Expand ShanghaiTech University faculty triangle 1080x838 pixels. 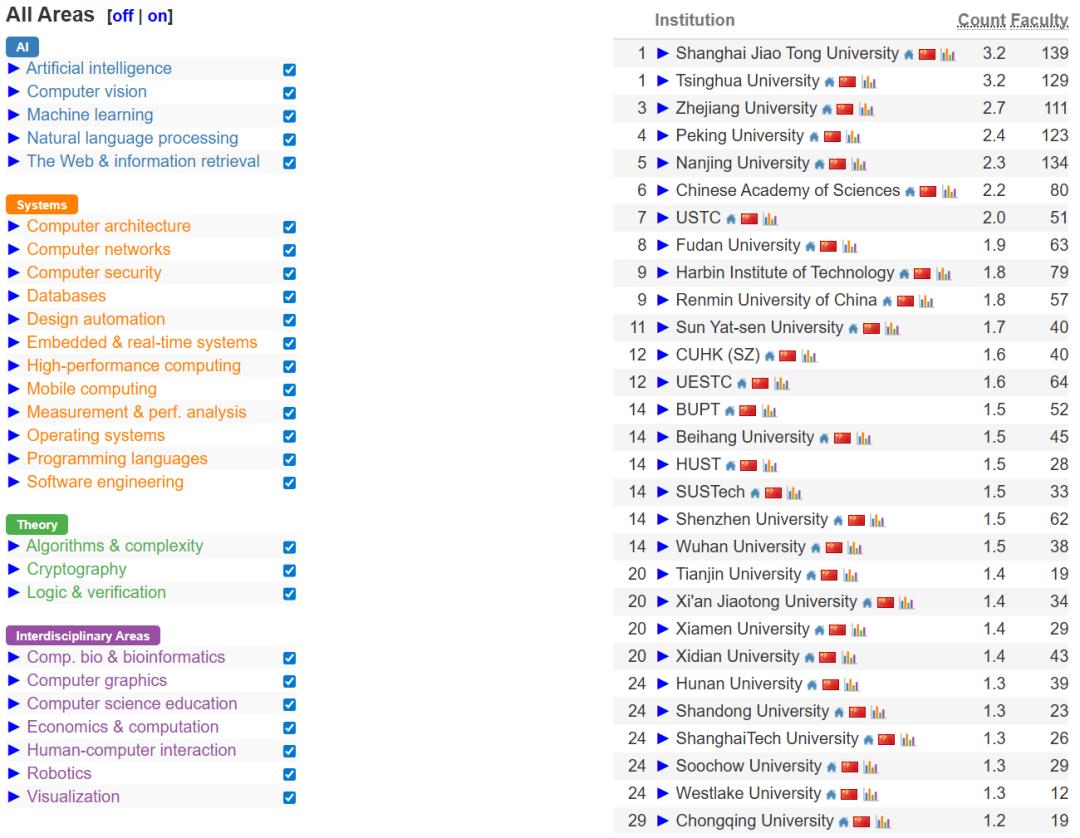click(663, 739)
